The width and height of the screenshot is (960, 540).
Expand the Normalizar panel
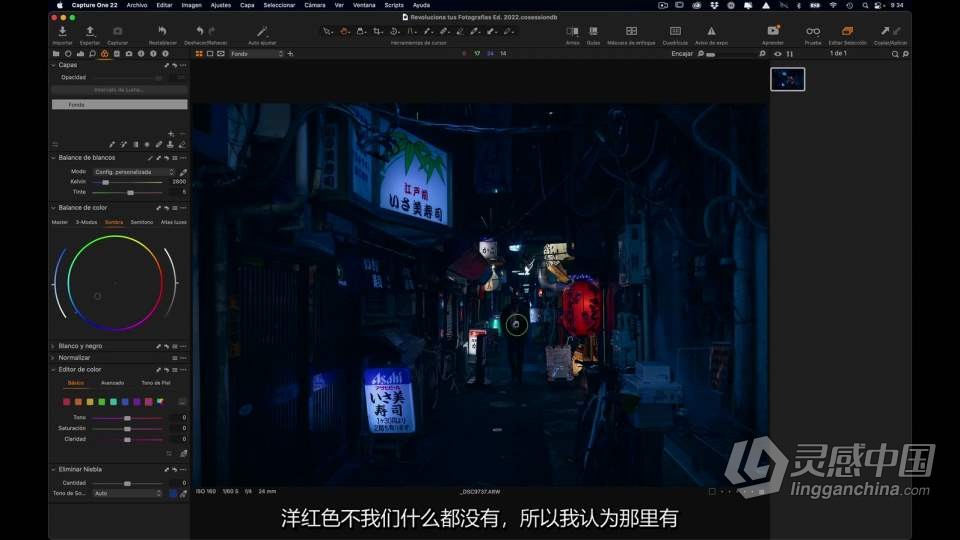53,358
